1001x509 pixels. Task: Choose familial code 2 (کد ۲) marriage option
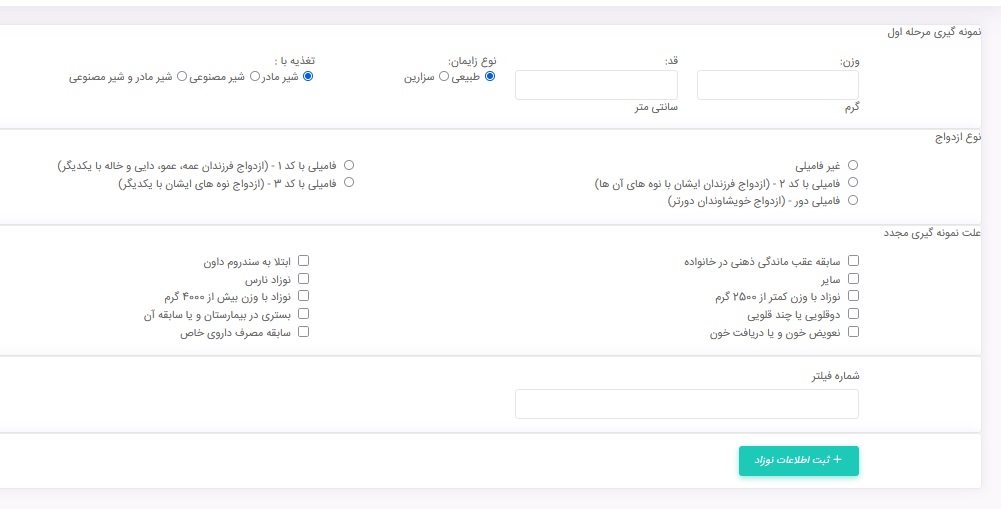(x=853, y=183)
